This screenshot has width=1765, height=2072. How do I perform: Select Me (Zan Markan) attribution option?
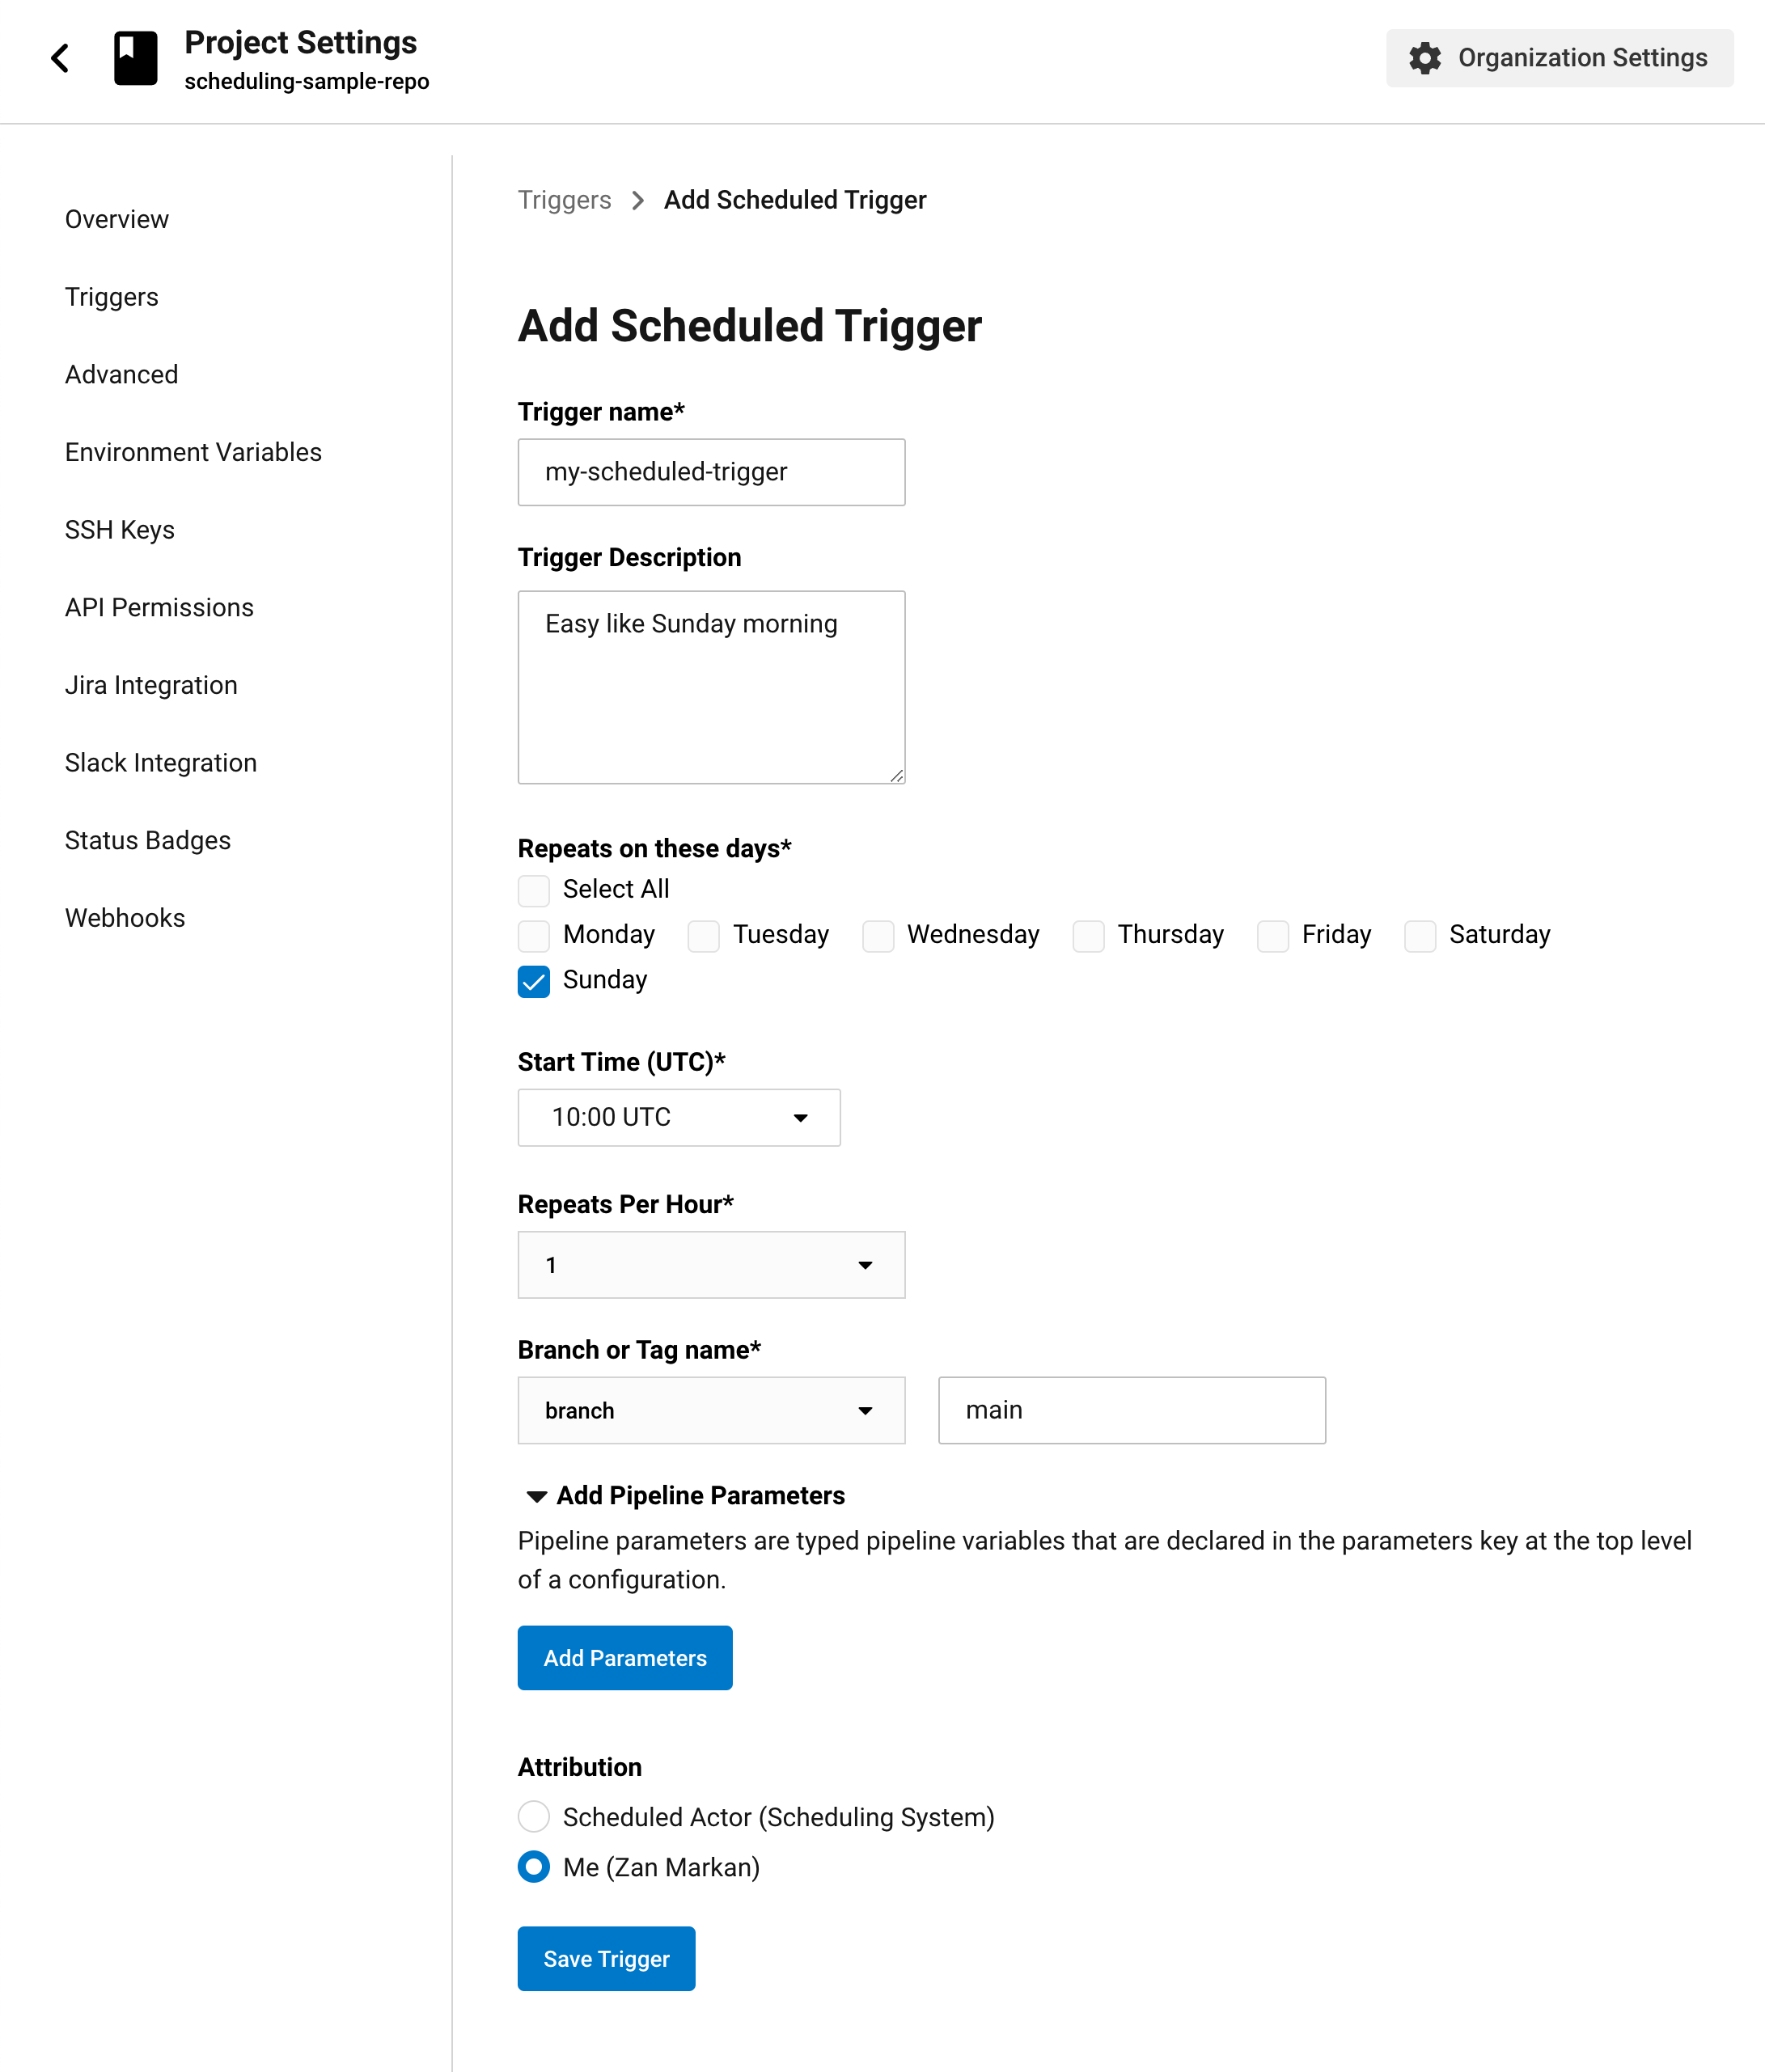tap(534, 1866)
